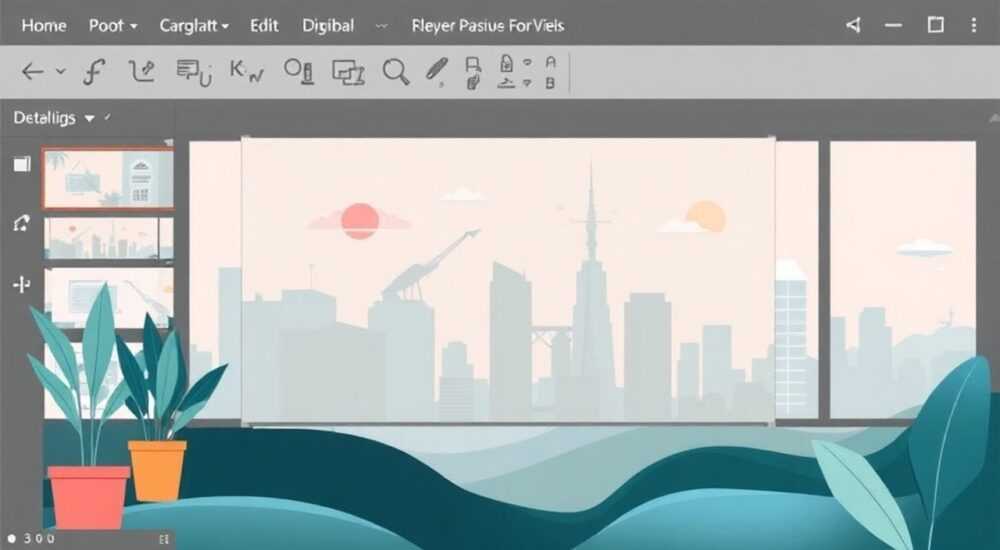Click the scroll-up arrow at the panel's right edge
Image resolution: width=1000 pixels, height=550 pixels.
pos(994,118)
